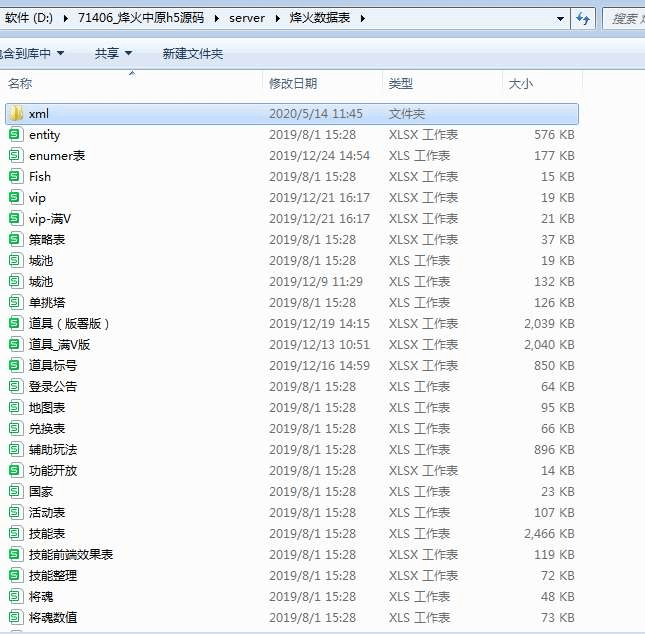Expand the arrow after 烽火数据表 breadcrumb
Screen dimensions: 645x634
click(x=362, y=19)
